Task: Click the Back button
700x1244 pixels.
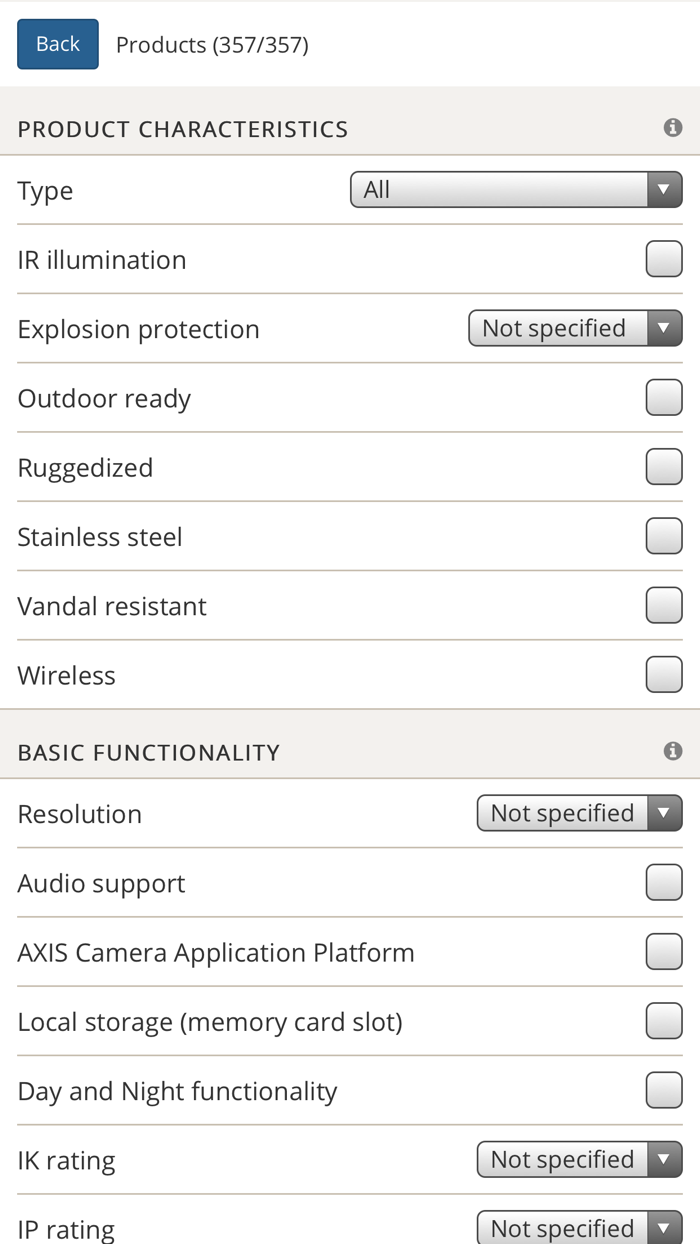Action: click(57, 43)
